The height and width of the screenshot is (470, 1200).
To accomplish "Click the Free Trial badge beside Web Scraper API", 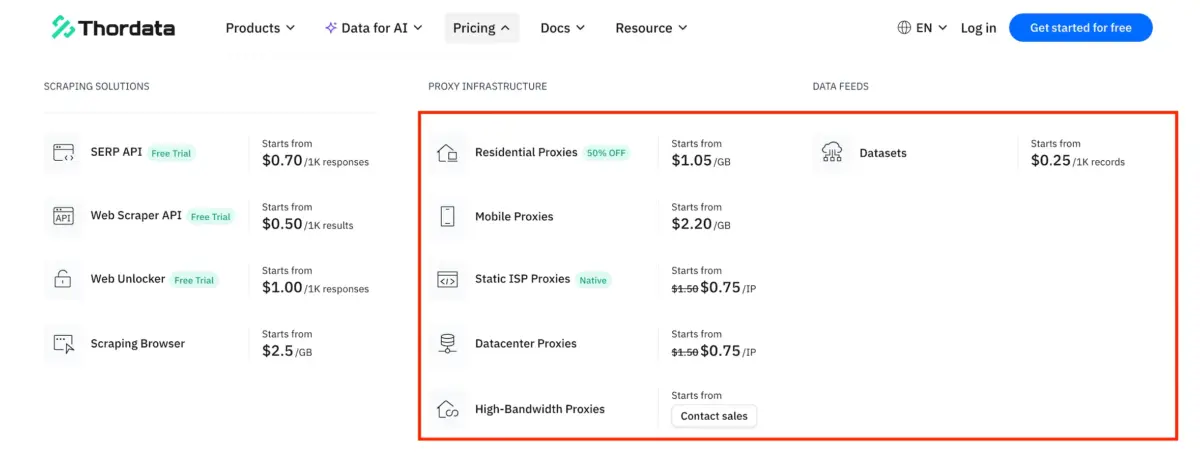I will 210,216.
